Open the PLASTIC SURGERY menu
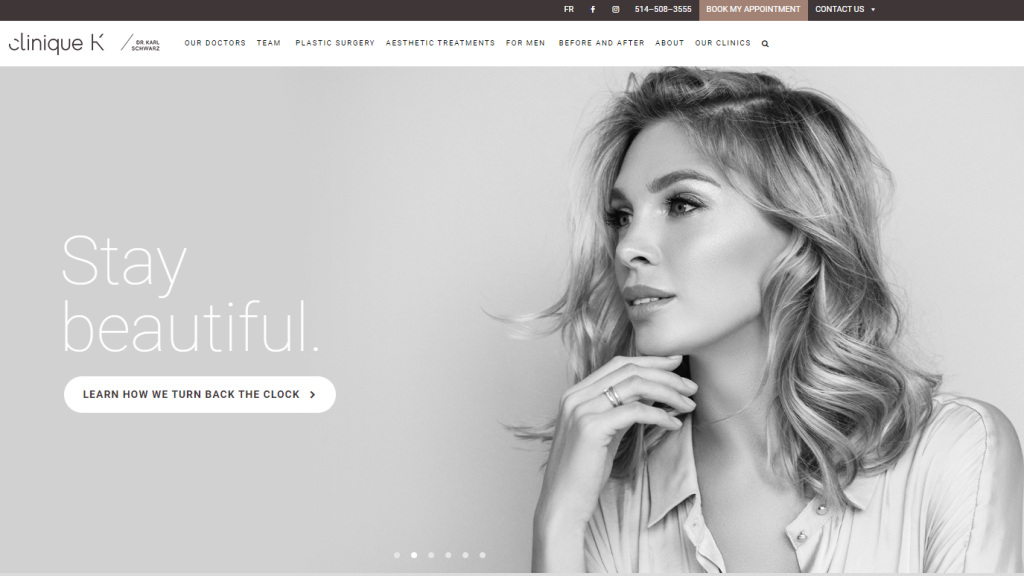The image size is (1024, 576). 334,43
